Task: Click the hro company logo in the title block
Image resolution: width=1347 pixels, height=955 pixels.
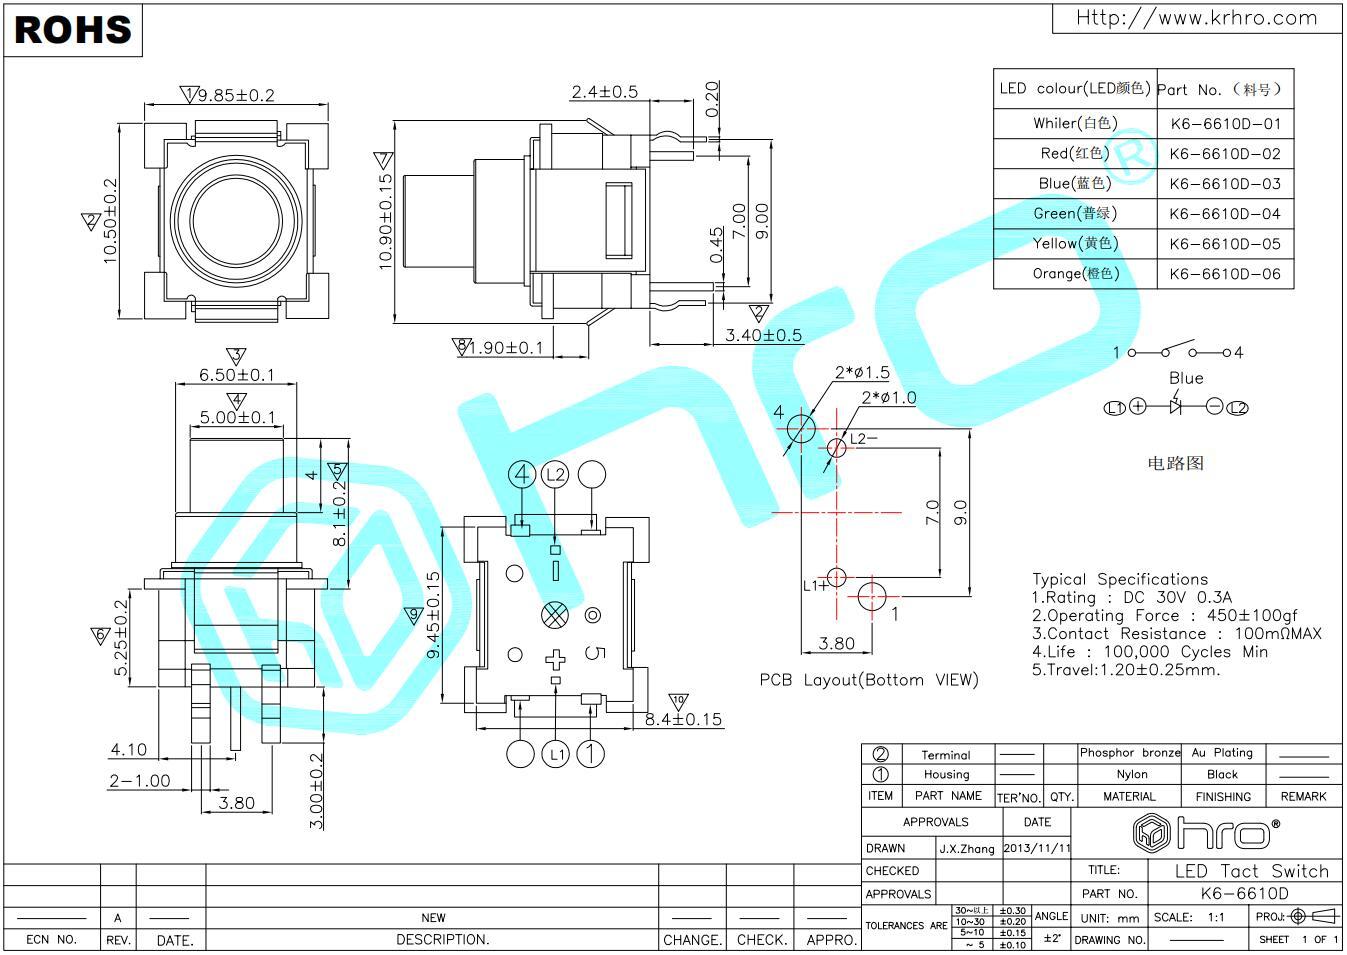Action: (x=1206, y=832)
